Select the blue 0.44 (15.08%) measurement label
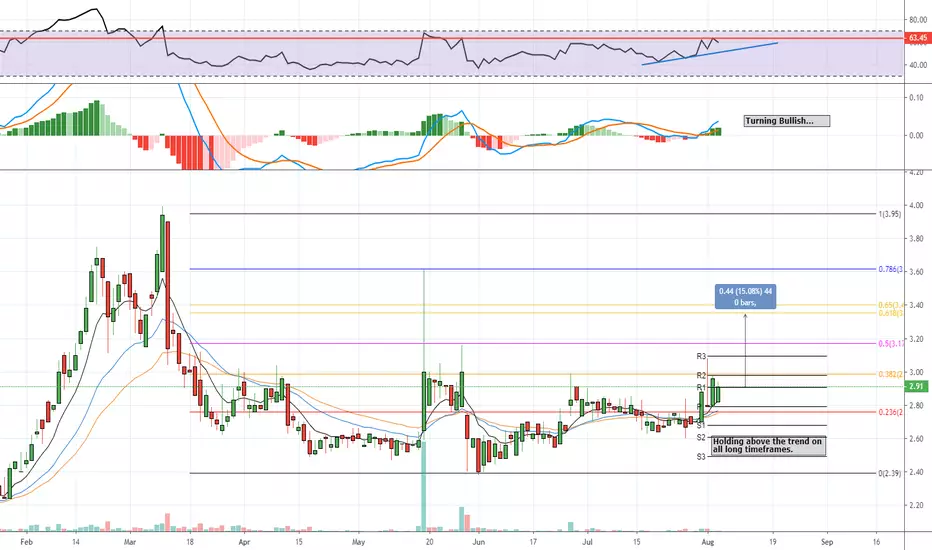Viewport: 932px width, 550px height. (745, 297)
